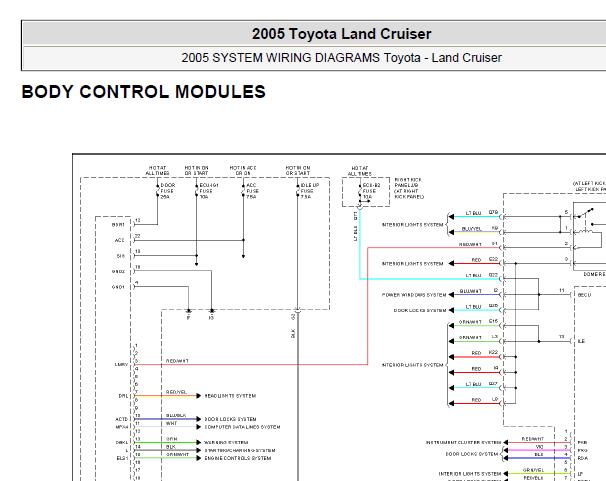Click 'HOT AT ALL TIMES' above DOOR fuse
Image resolution: width=606 pixels, height=481 pixels.
coord(157,170)
